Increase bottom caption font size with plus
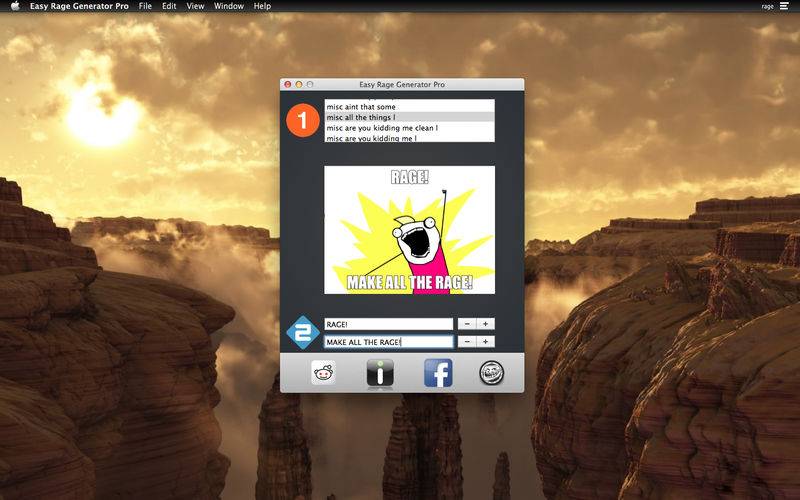800x500 pixels. (486, 341)
